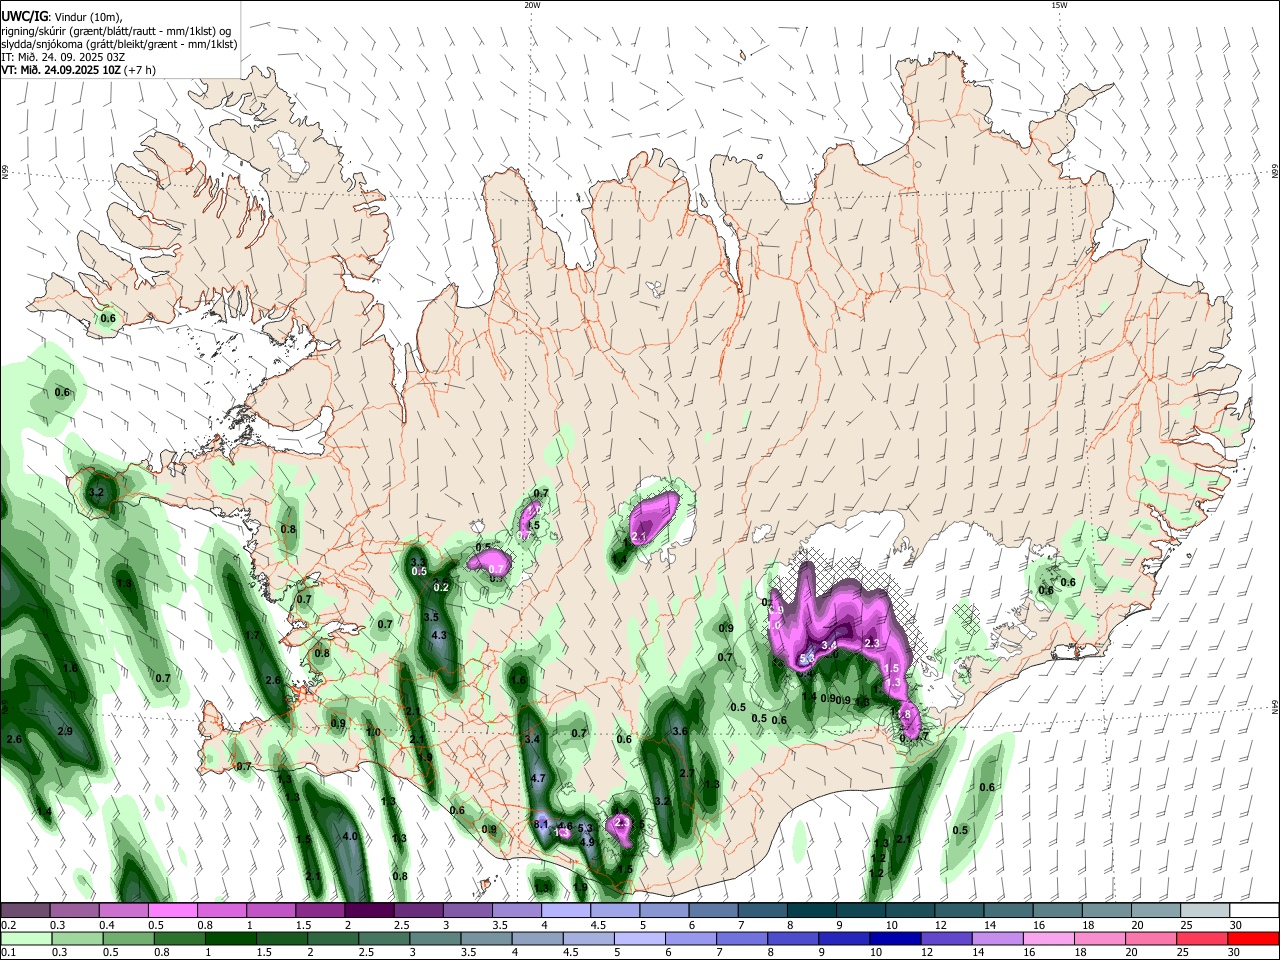Image resolution: width=1280 pixels, height=960 pixels.
Task: Select bottom-row violet swatch between 14 and 16
Action: (x=999, y=938)
